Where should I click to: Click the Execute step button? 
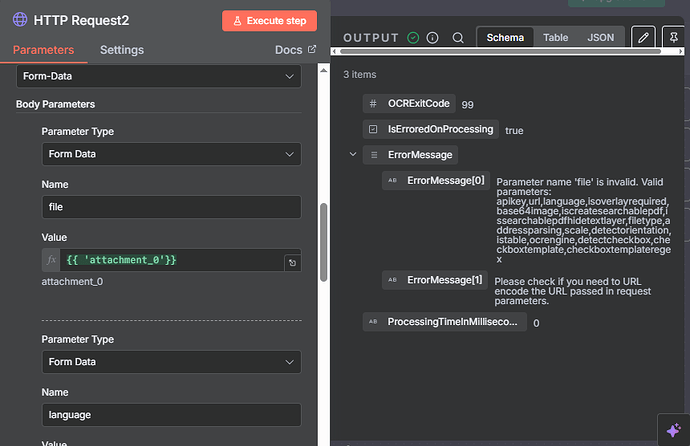point(269,20)
